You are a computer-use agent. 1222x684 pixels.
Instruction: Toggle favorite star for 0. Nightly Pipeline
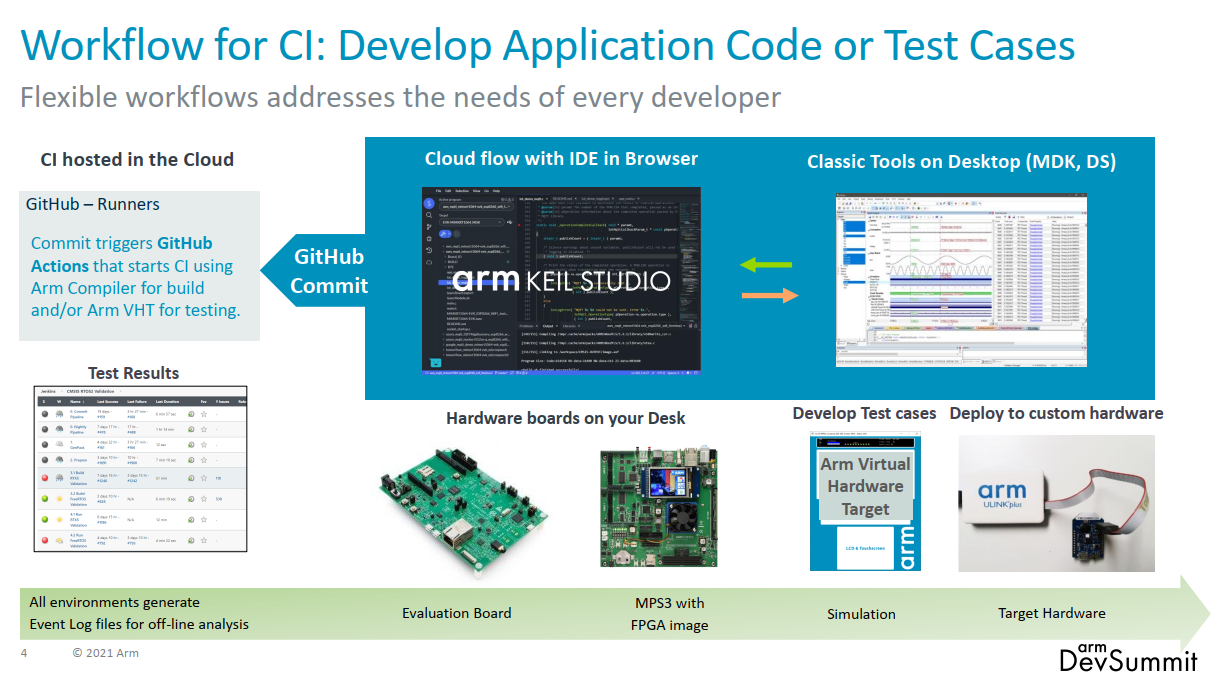point(204,429)
